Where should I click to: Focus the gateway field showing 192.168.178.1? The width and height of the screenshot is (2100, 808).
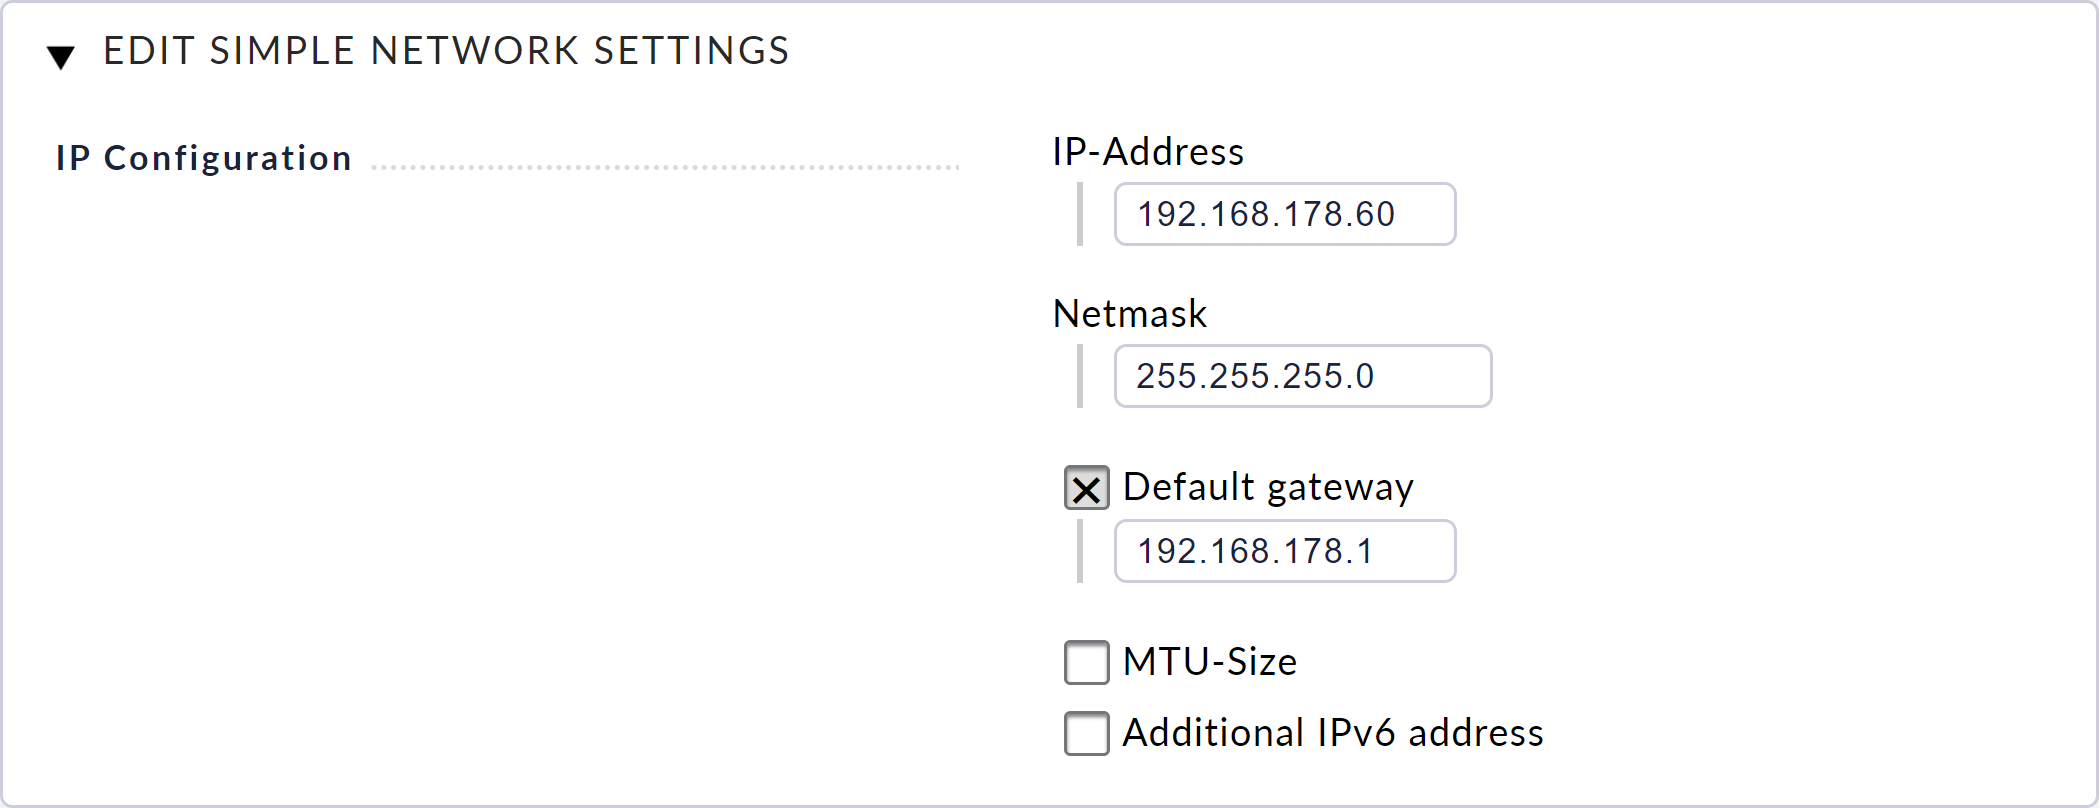point(1284,551)
